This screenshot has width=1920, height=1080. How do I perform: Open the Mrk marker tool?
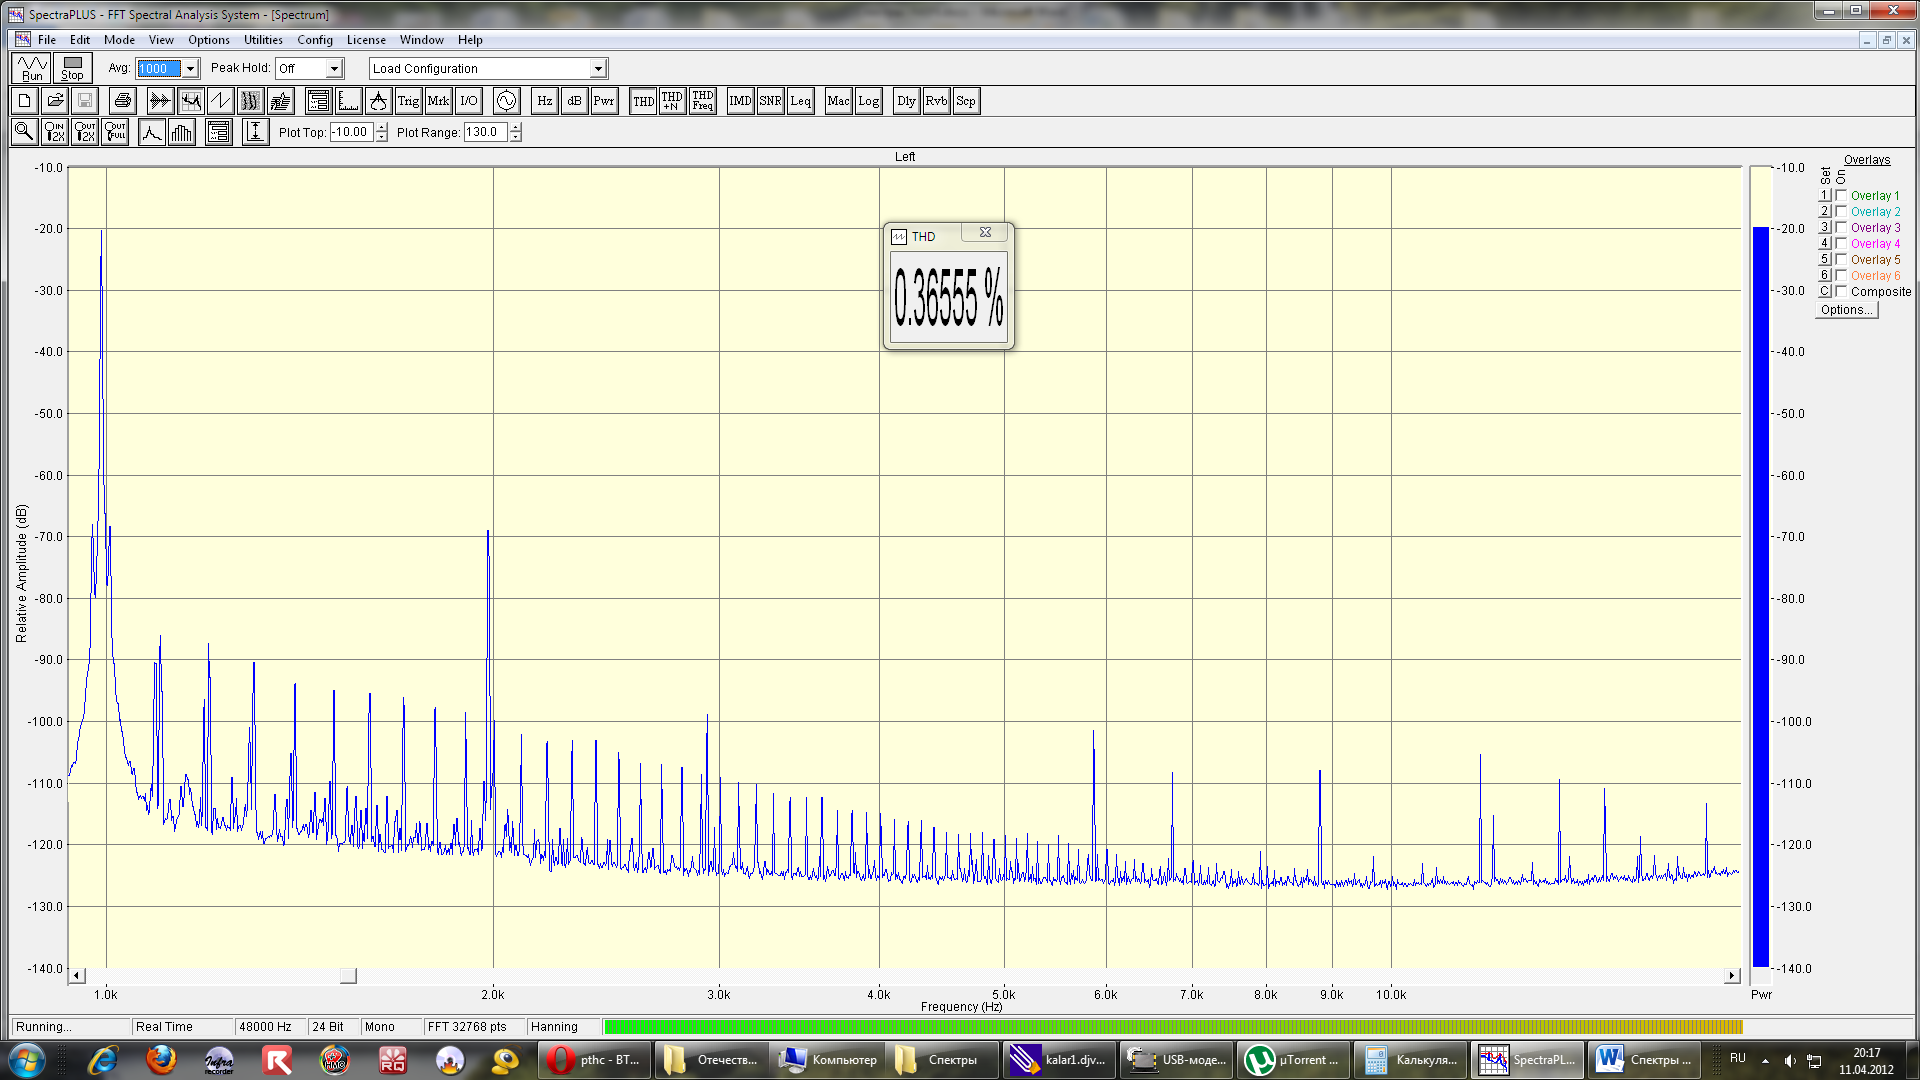click(x=436, y=100)
